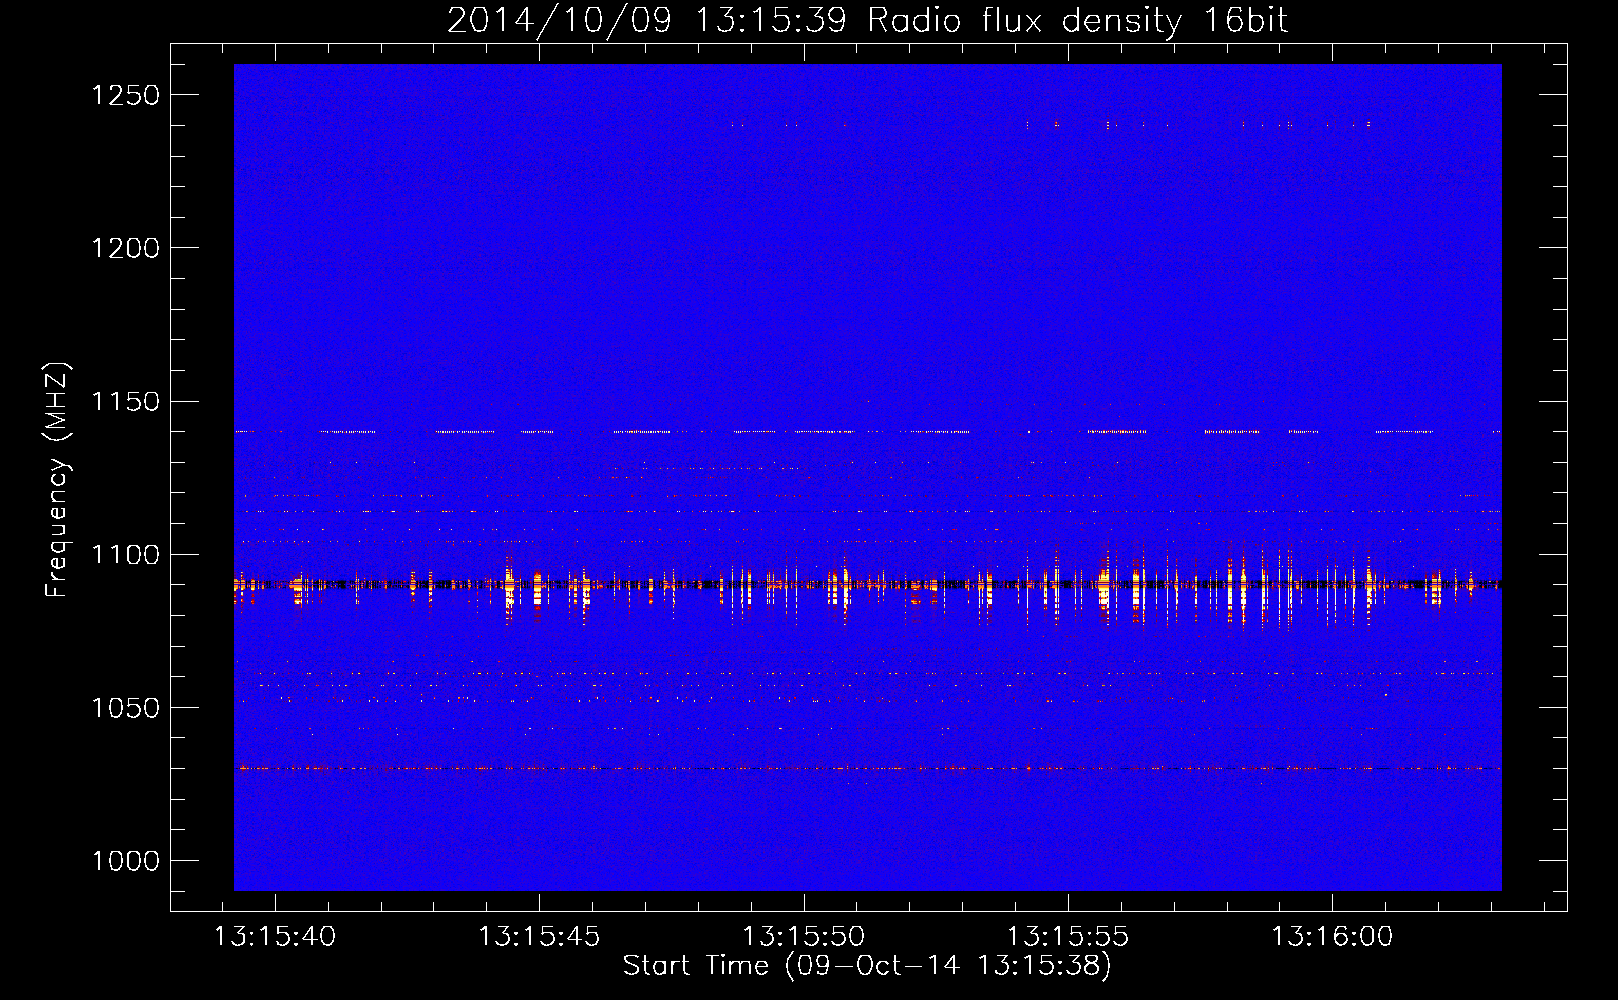Click the 1100 frequency axis label

point(126,555)
